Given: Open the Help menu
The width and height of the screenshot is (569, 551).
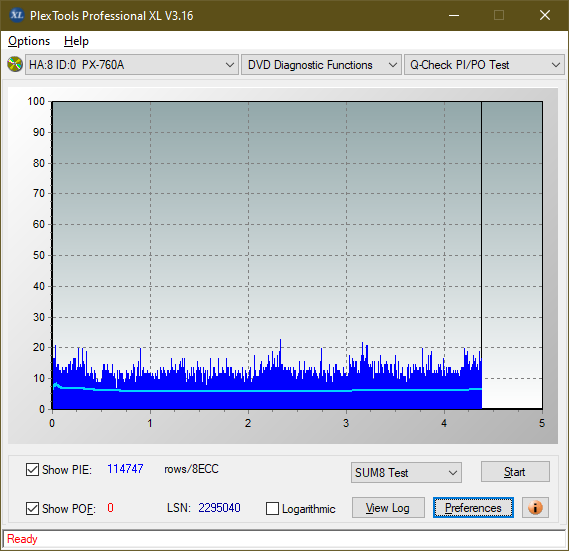Looking at the screenshot, I should coord(76,41).
